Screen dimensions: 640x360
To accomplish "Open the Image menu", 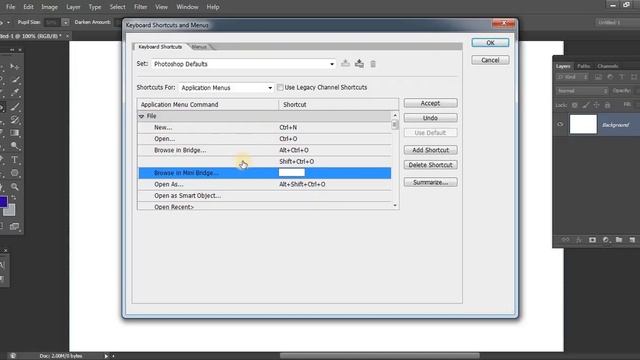I will click(49, 7).
